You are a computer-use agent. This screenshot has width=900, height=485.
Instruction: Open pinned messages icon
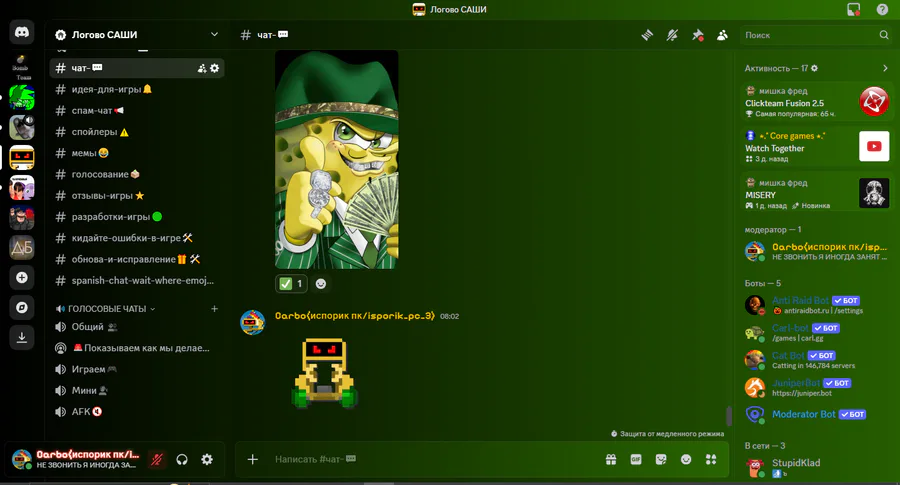tap(697, 35)
